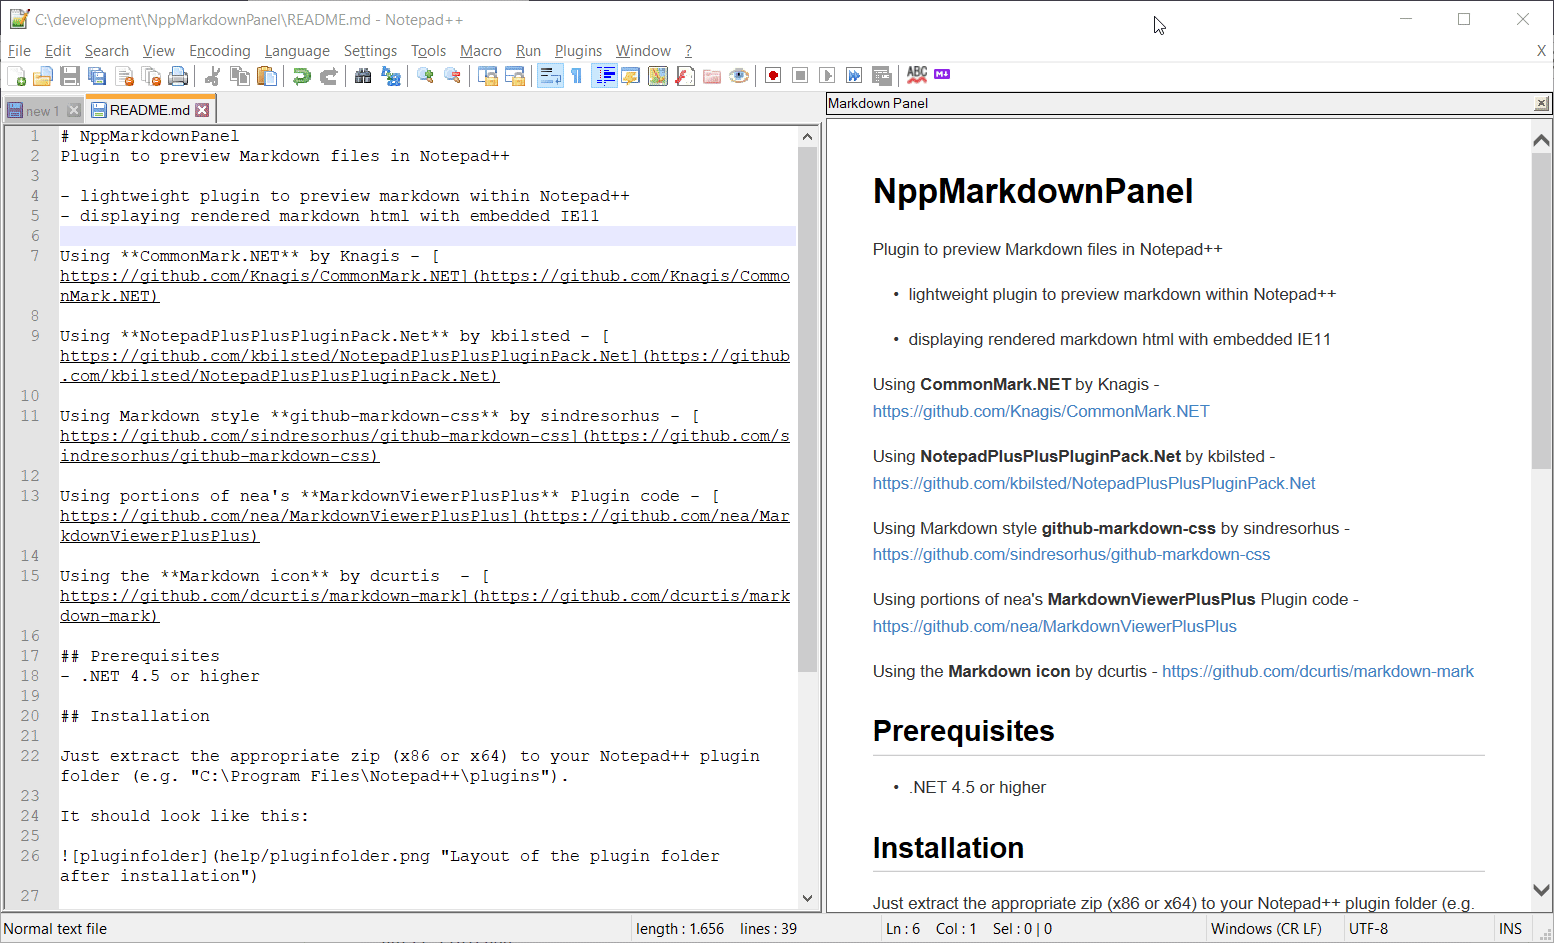Open the Replace dialog from the toolbar
This screenshot has width=1554, height=943.
tap(390, 76)
